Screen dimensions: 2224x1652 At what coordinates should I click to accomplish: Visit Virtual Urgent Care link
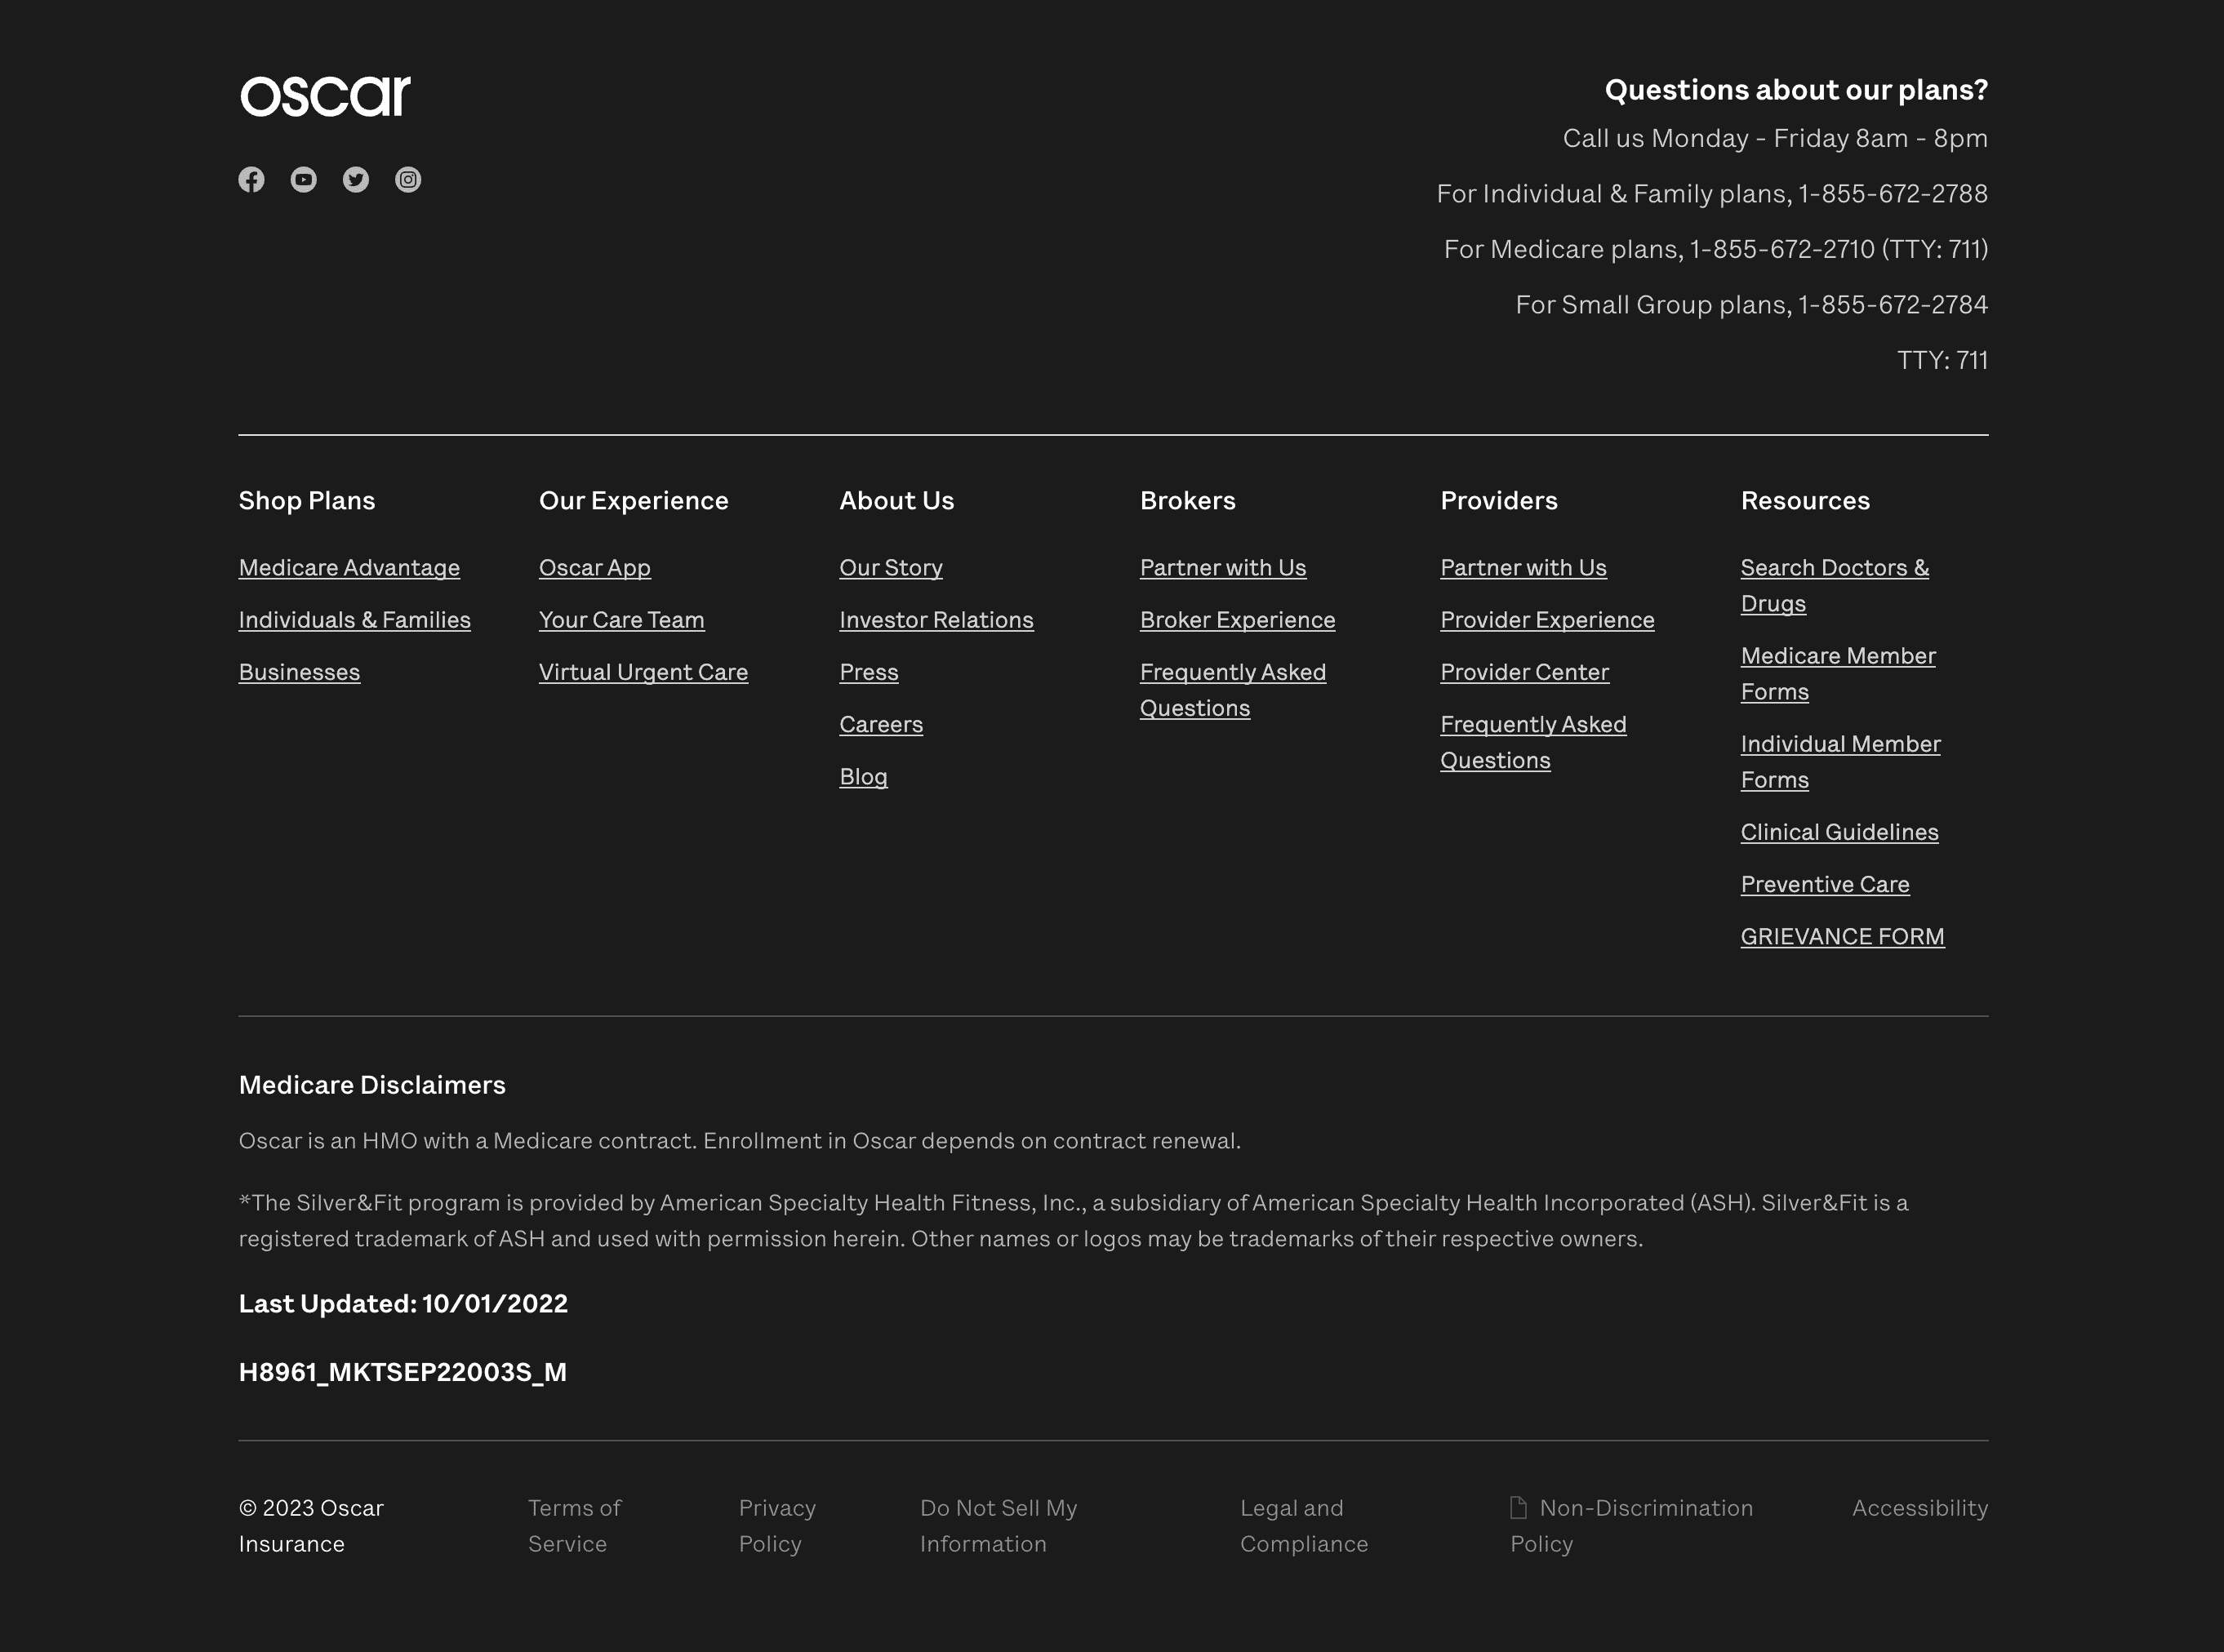[x=643, y=672]
